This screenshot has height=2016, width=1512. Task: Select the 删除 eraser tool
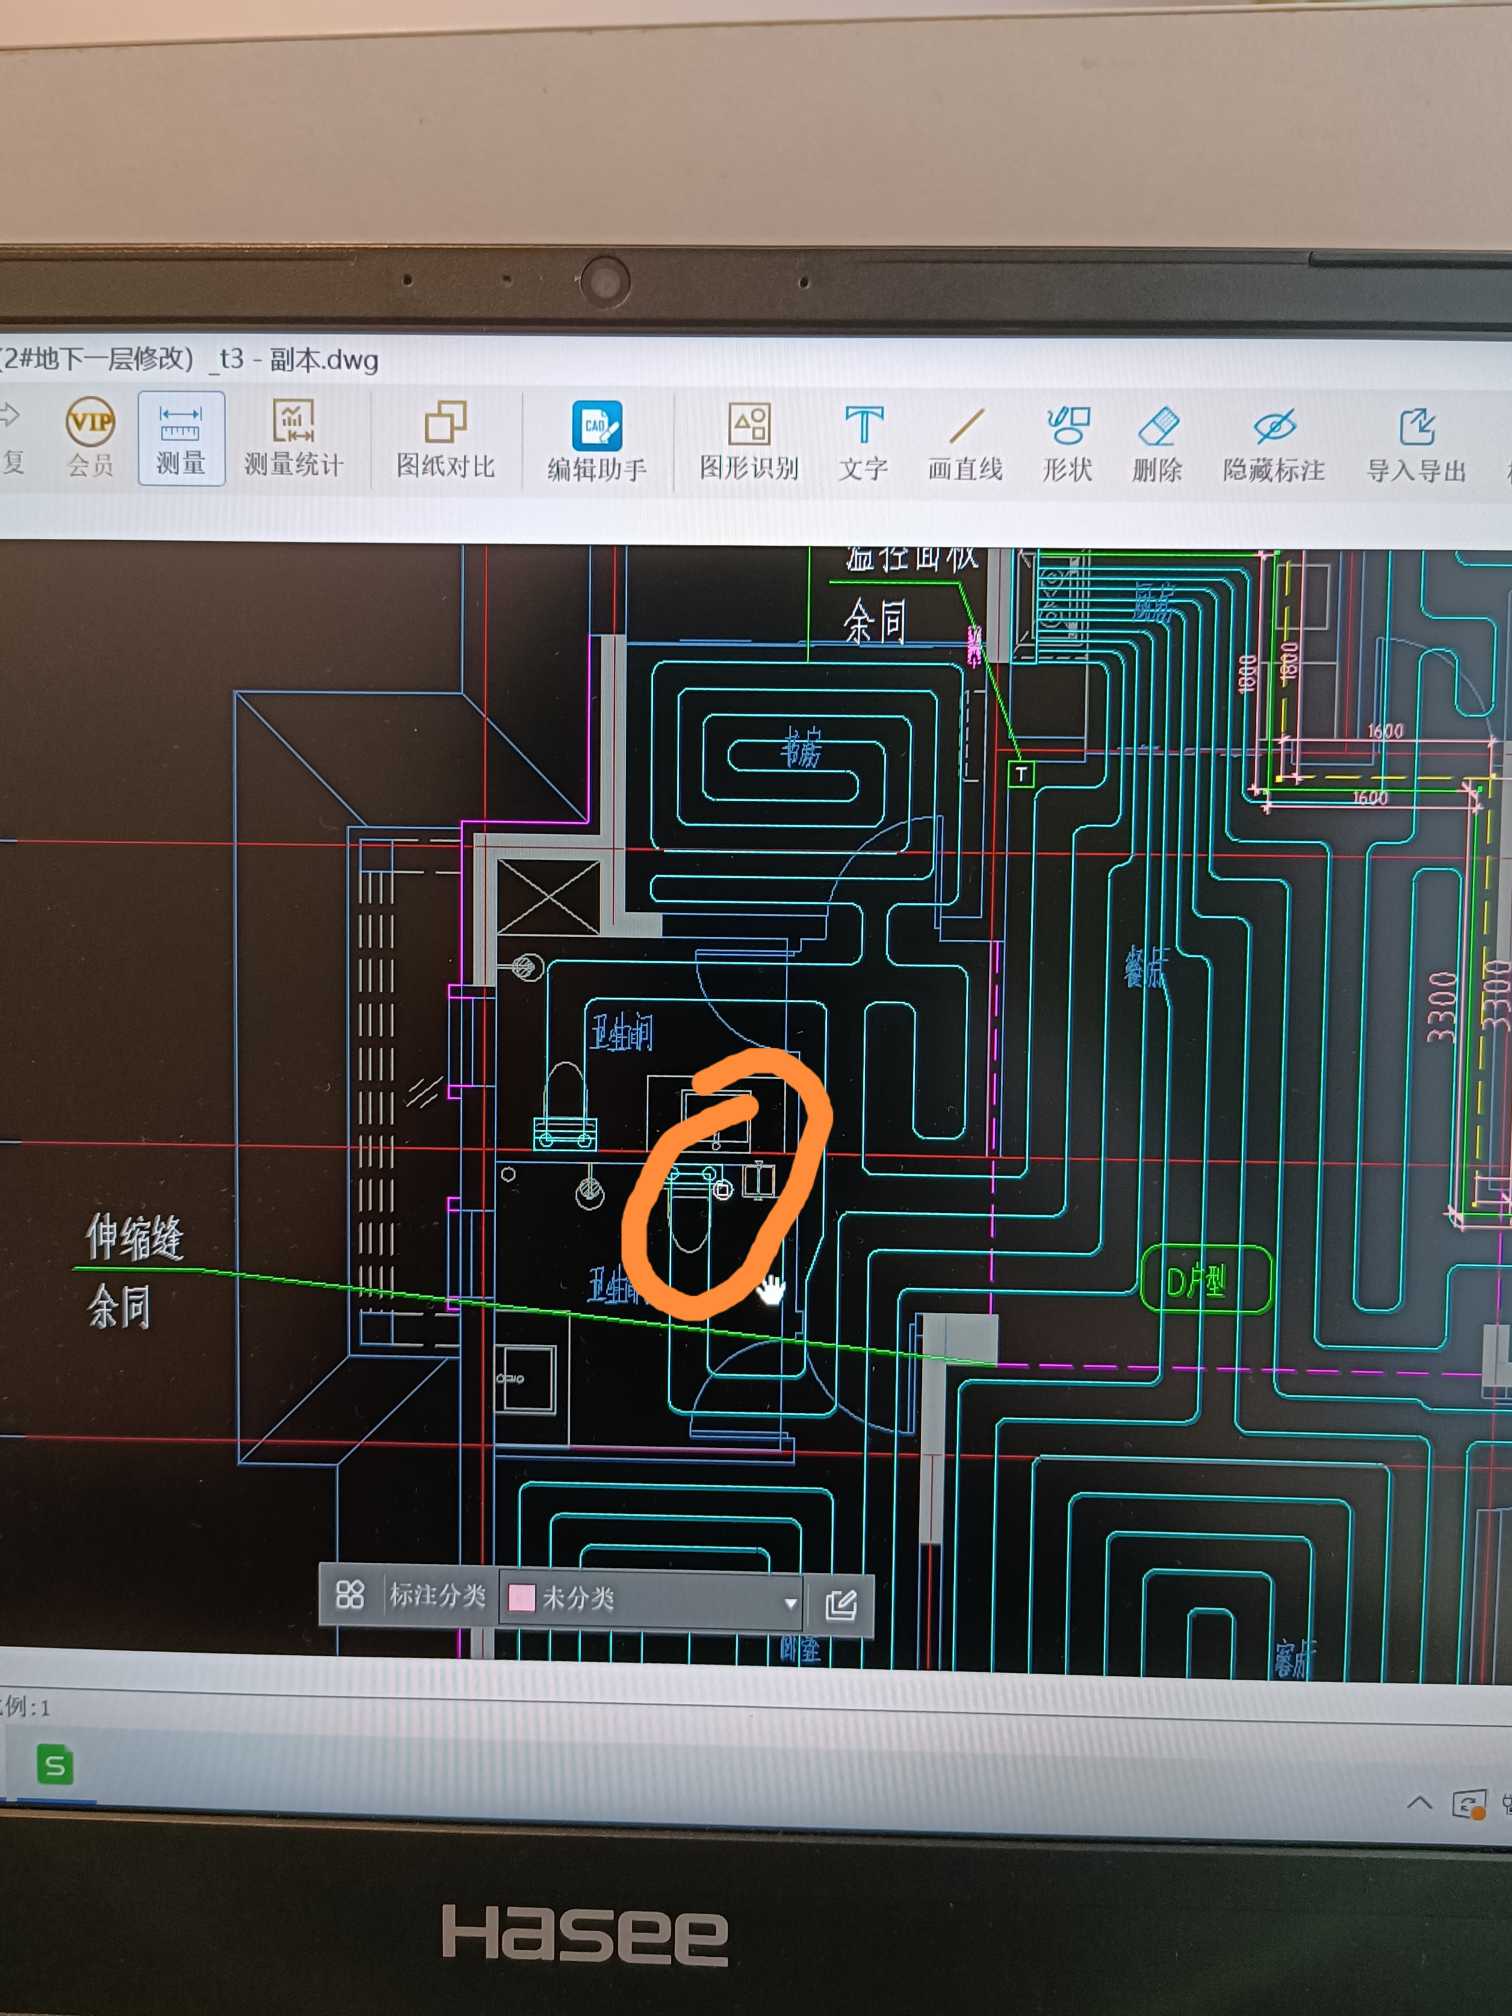(1157, 447)
